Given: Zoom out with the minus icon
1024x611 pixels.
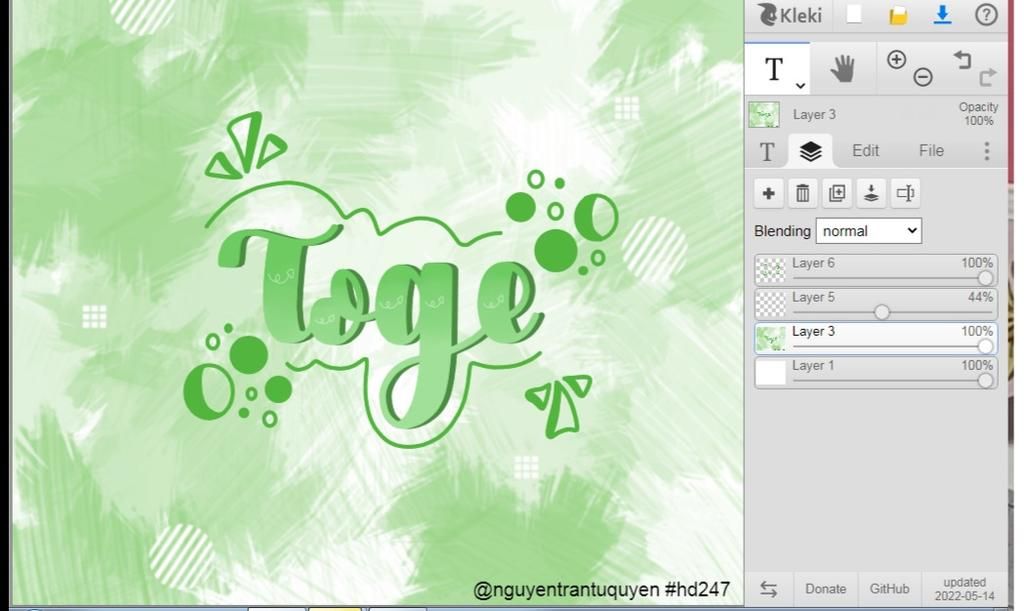Looking at the screenshot, I should pyautogui.click(x=923, y=77).
